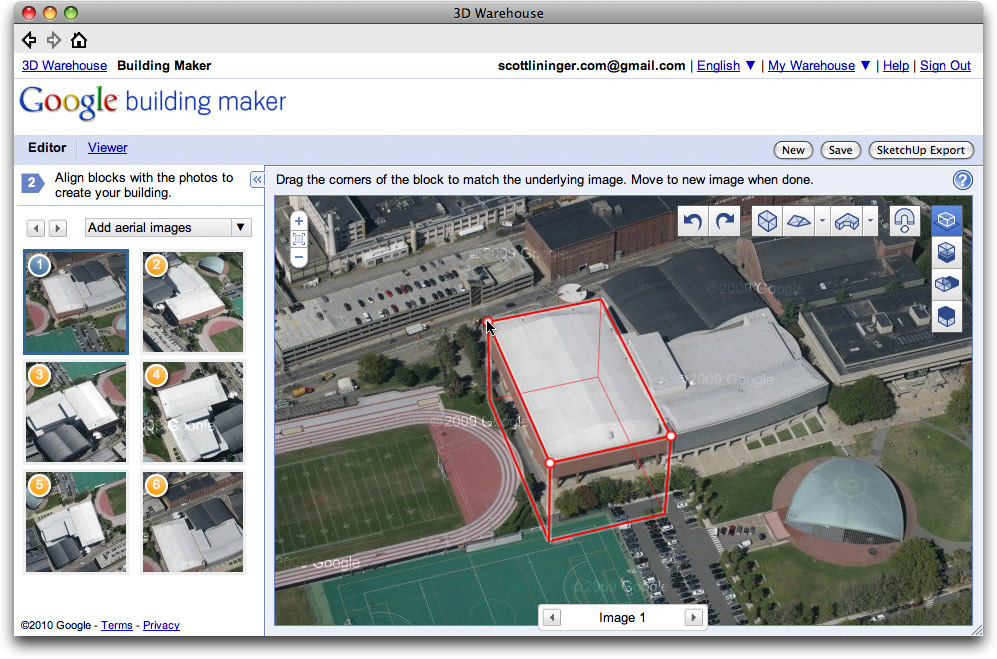Show previous thumbnail set arrow
The height and width of the screenshot is (659, 997).
coord(36,228)
